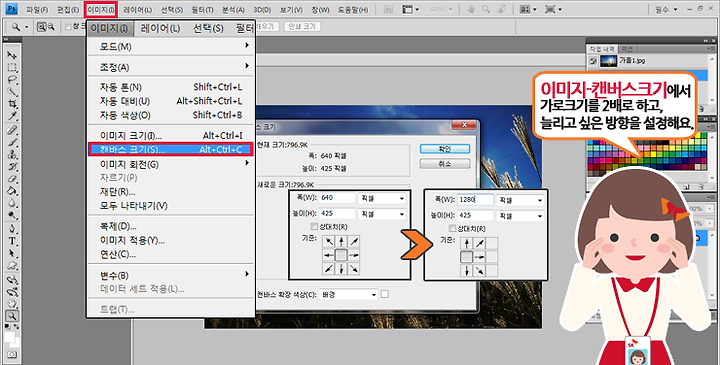This screenshot has height=365, width=720.
Task: Expand the 이미지 회전(G) submenu
Action: click(170, 164)
